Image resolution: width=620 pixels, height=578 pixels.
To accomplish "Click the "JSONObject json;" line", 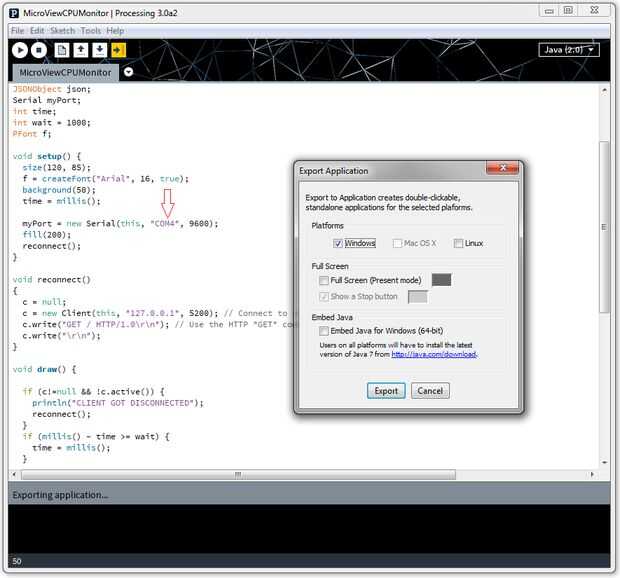I will (51, 89).
